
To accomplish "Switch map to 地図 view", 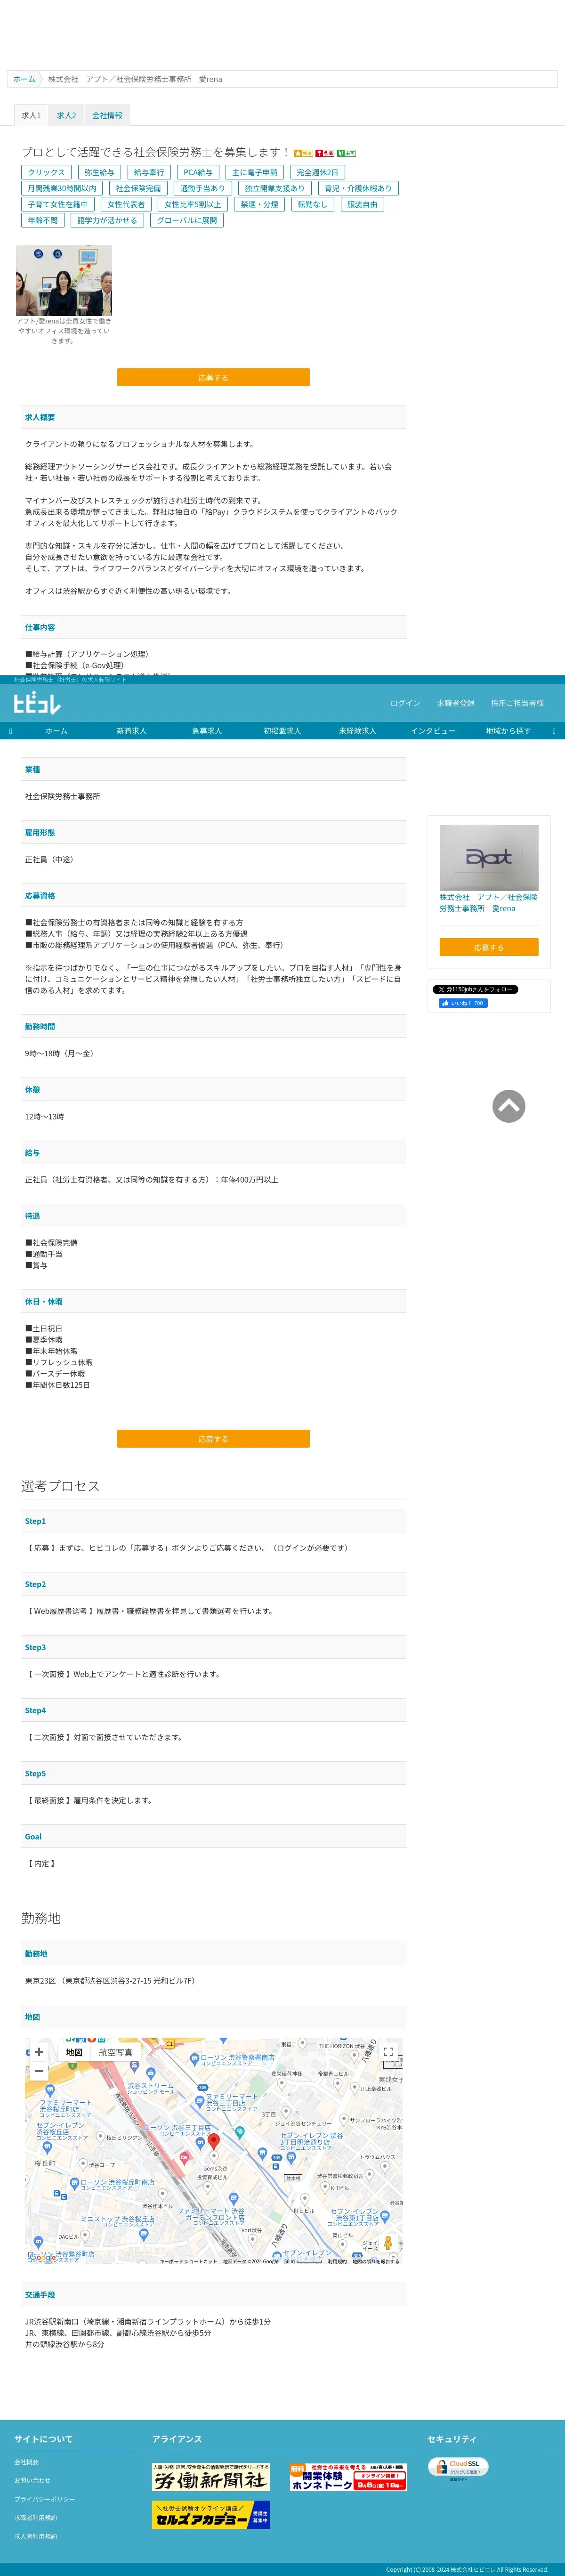I will coord(74,2052).
